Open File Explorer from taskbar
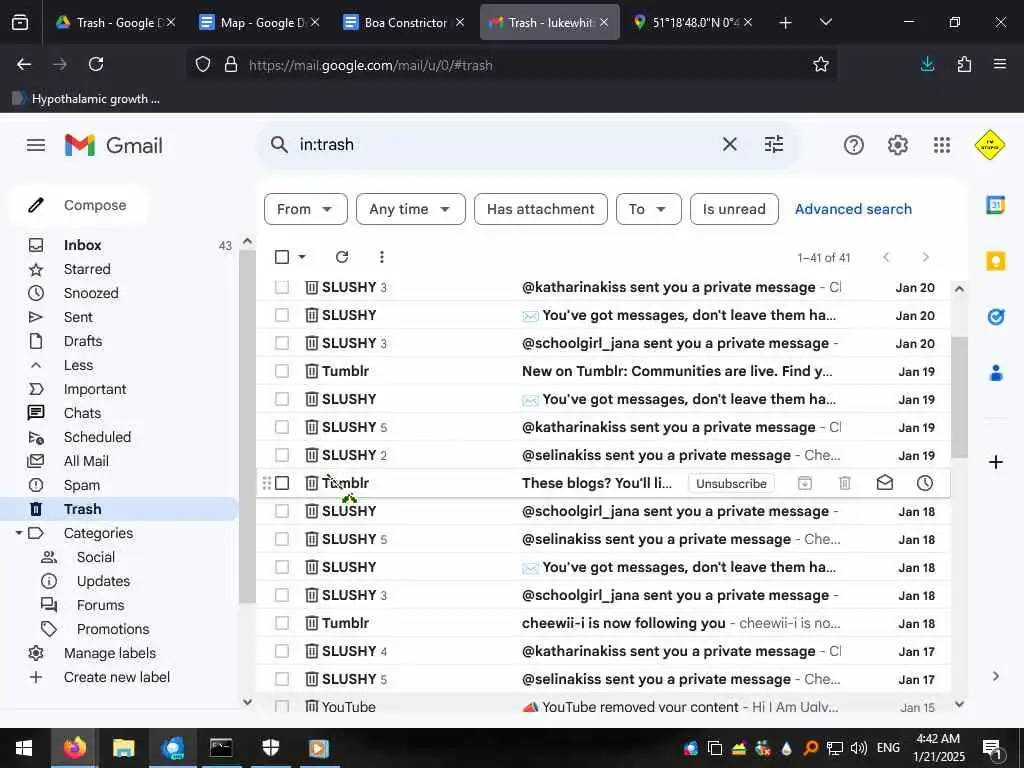This screenshot has height=768, width=1024. (x=123, y=748)
